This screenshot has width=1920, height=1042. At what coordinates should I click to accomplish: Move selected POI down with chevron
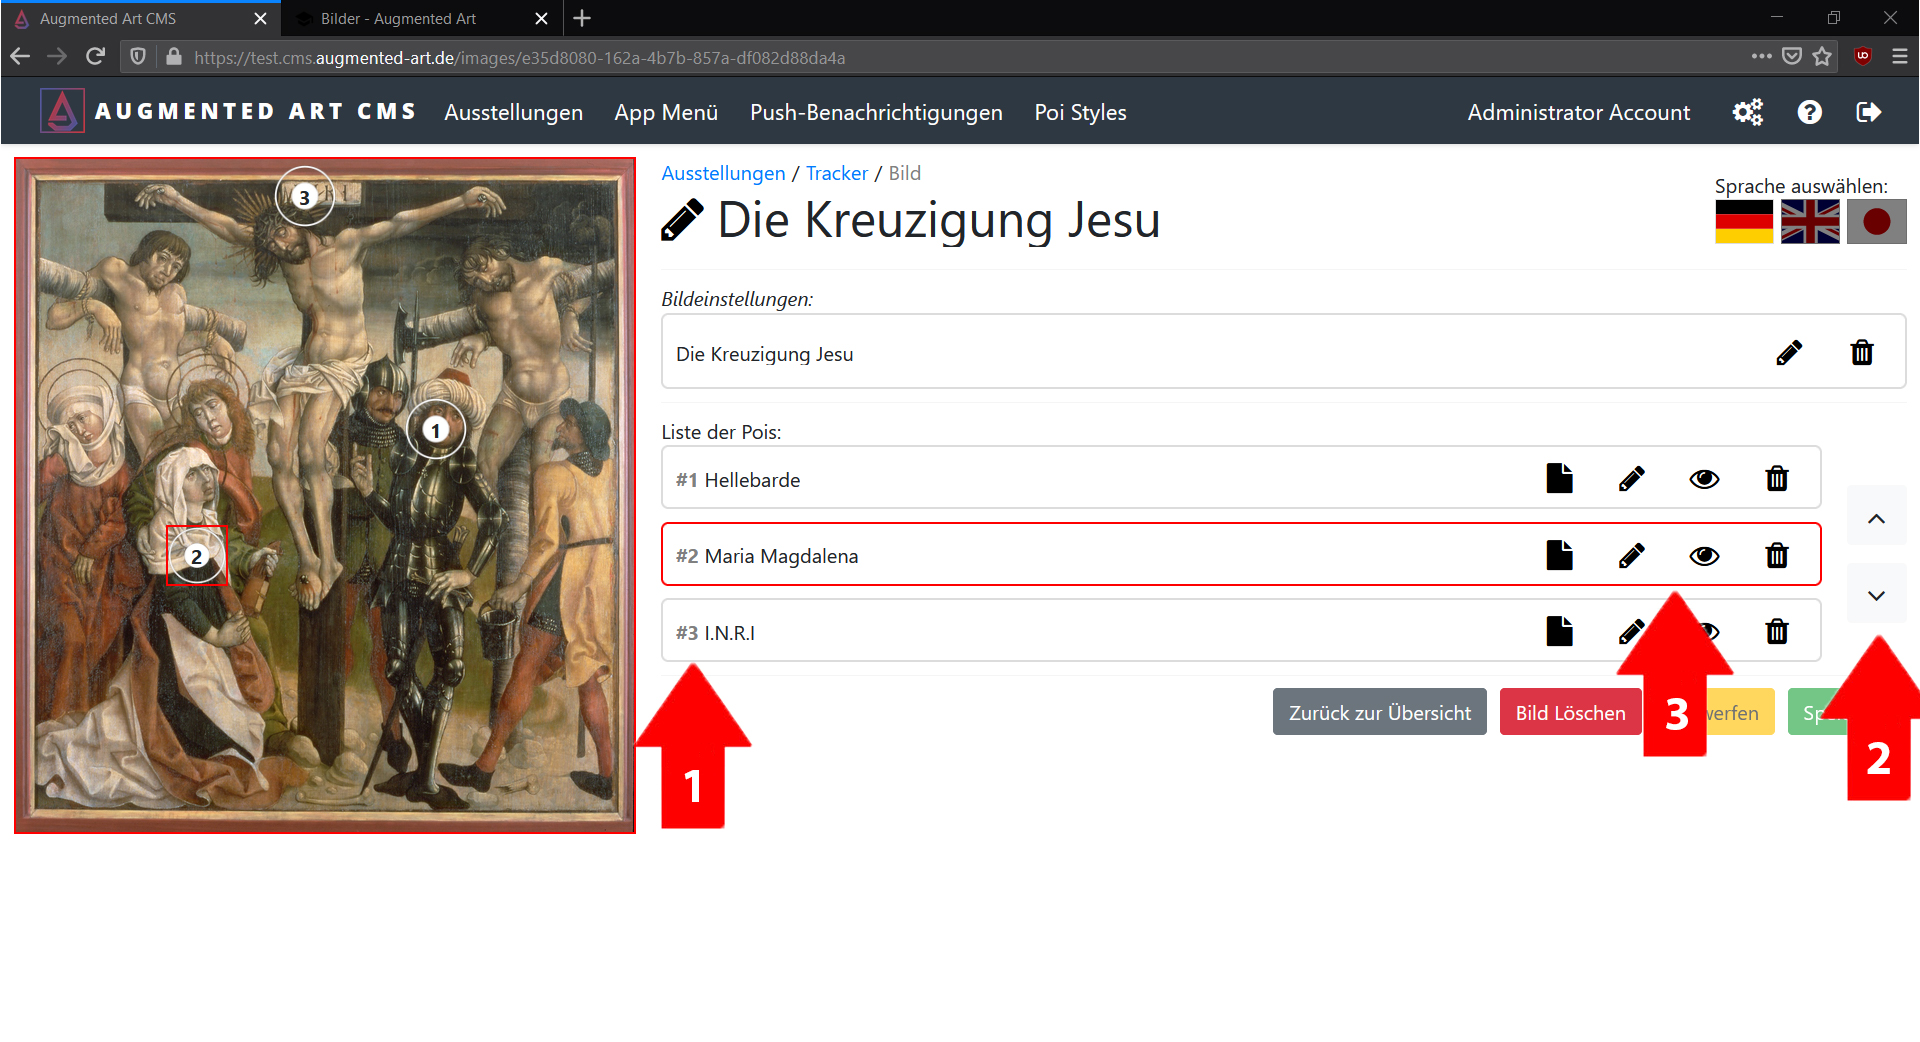pos(1876,595)
